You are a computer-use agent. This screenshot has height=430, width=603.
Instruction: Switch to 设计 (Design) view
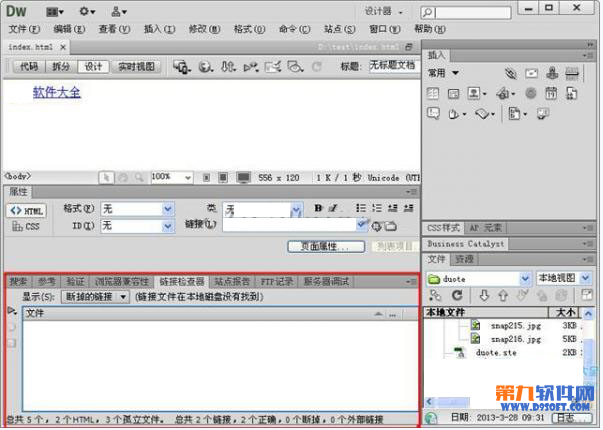(x=93, y=67)
